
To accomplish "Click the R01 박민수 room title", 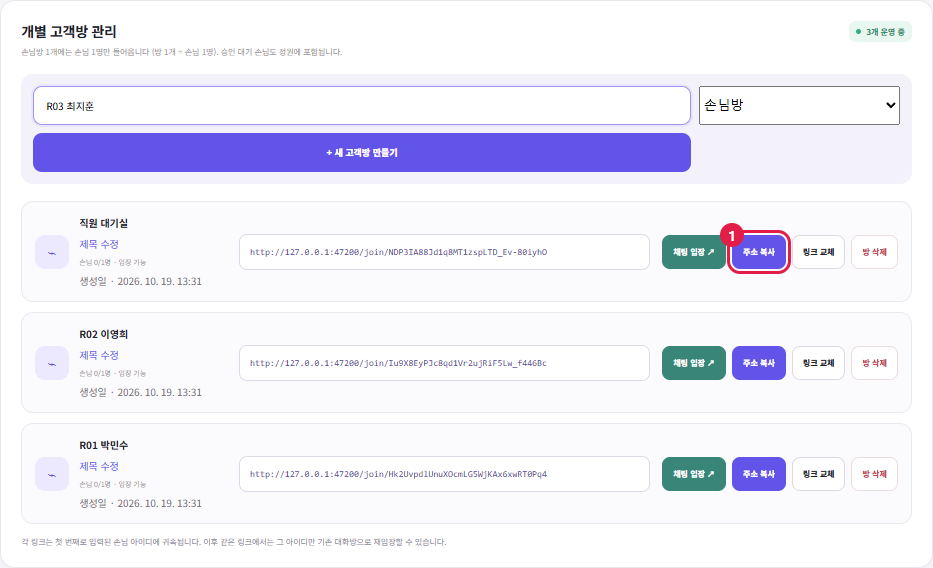I will (104, 445).
